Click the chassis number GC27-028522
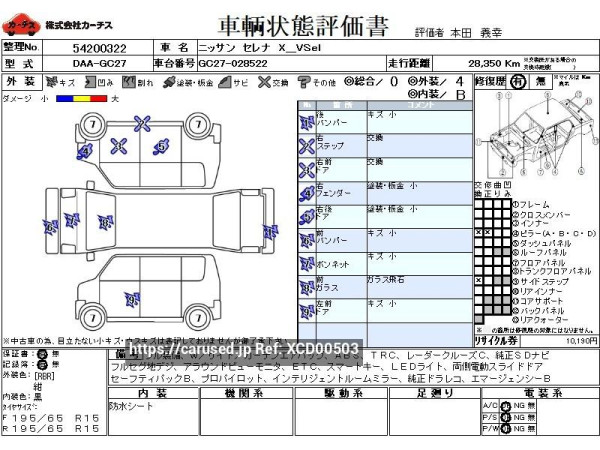 (233, 64)
